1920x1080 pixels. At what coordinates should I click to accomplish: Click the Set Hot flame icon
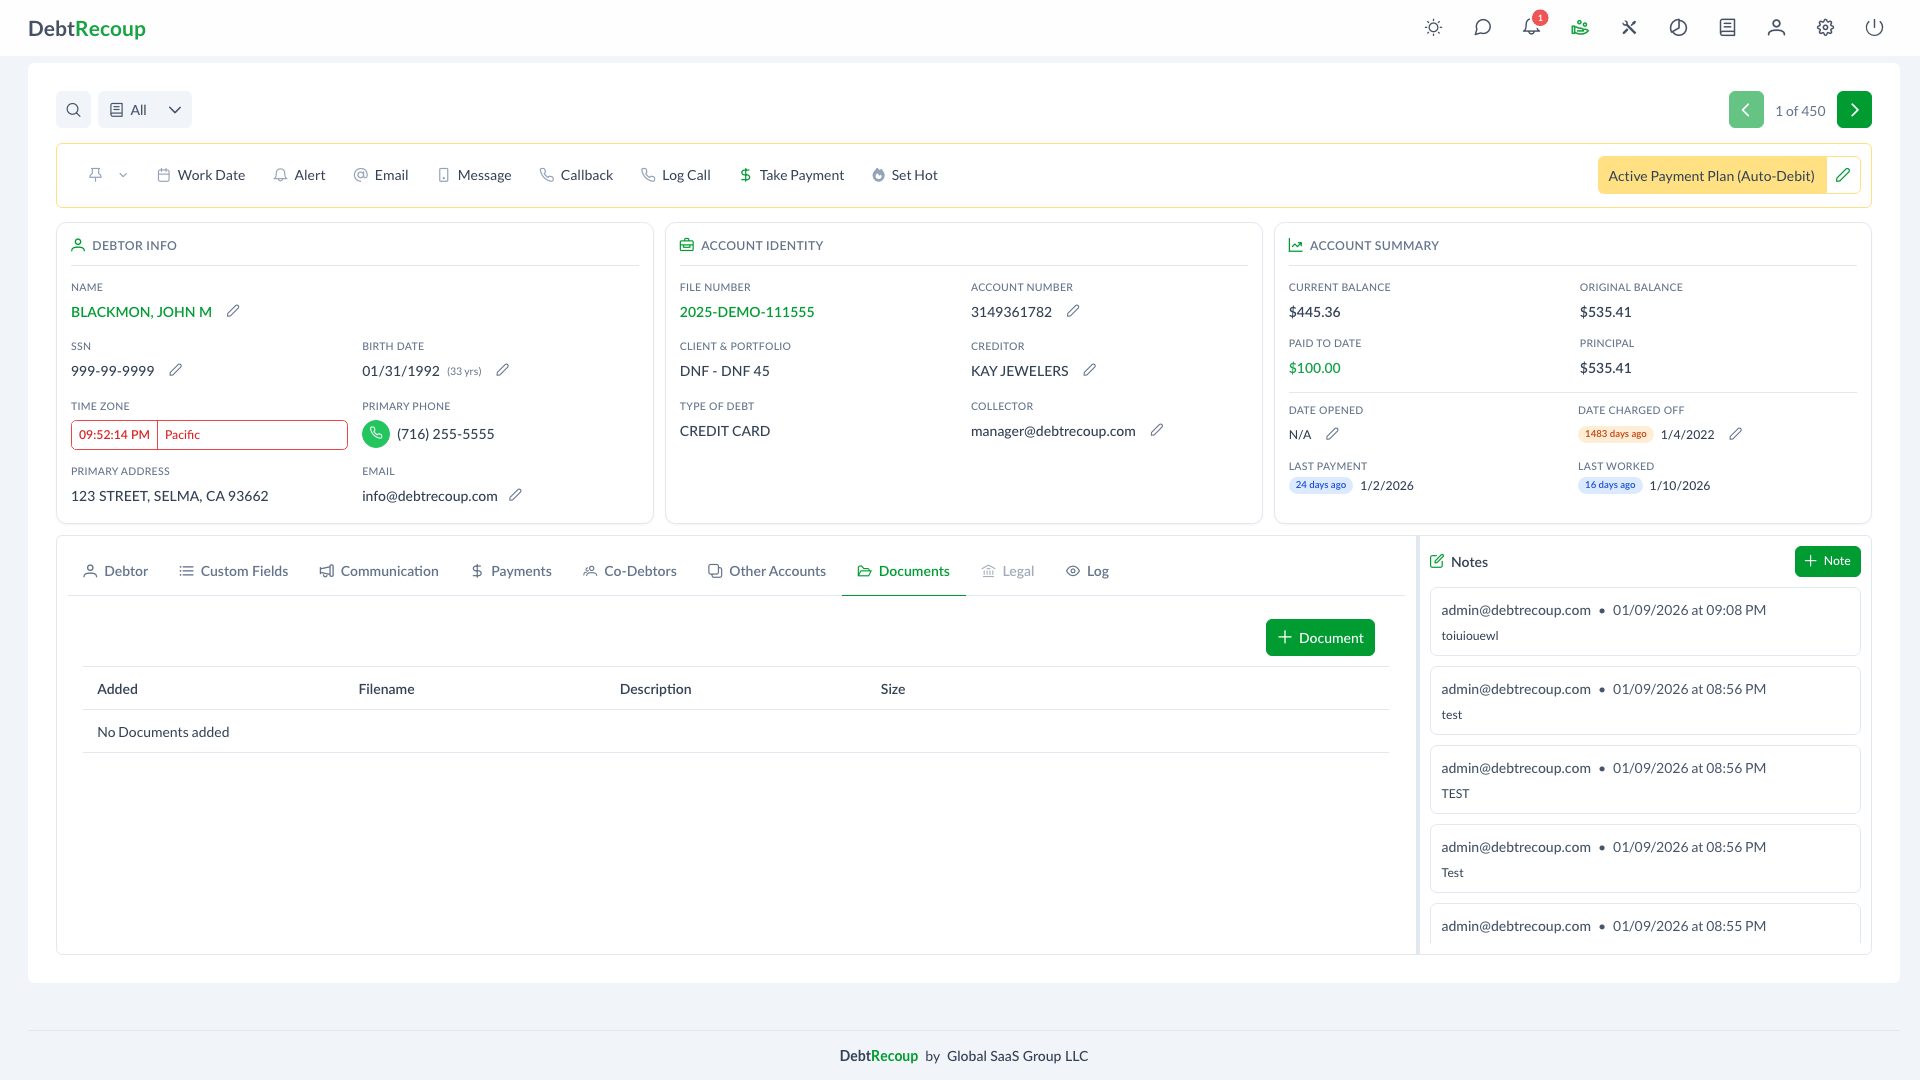coord(877,175)
